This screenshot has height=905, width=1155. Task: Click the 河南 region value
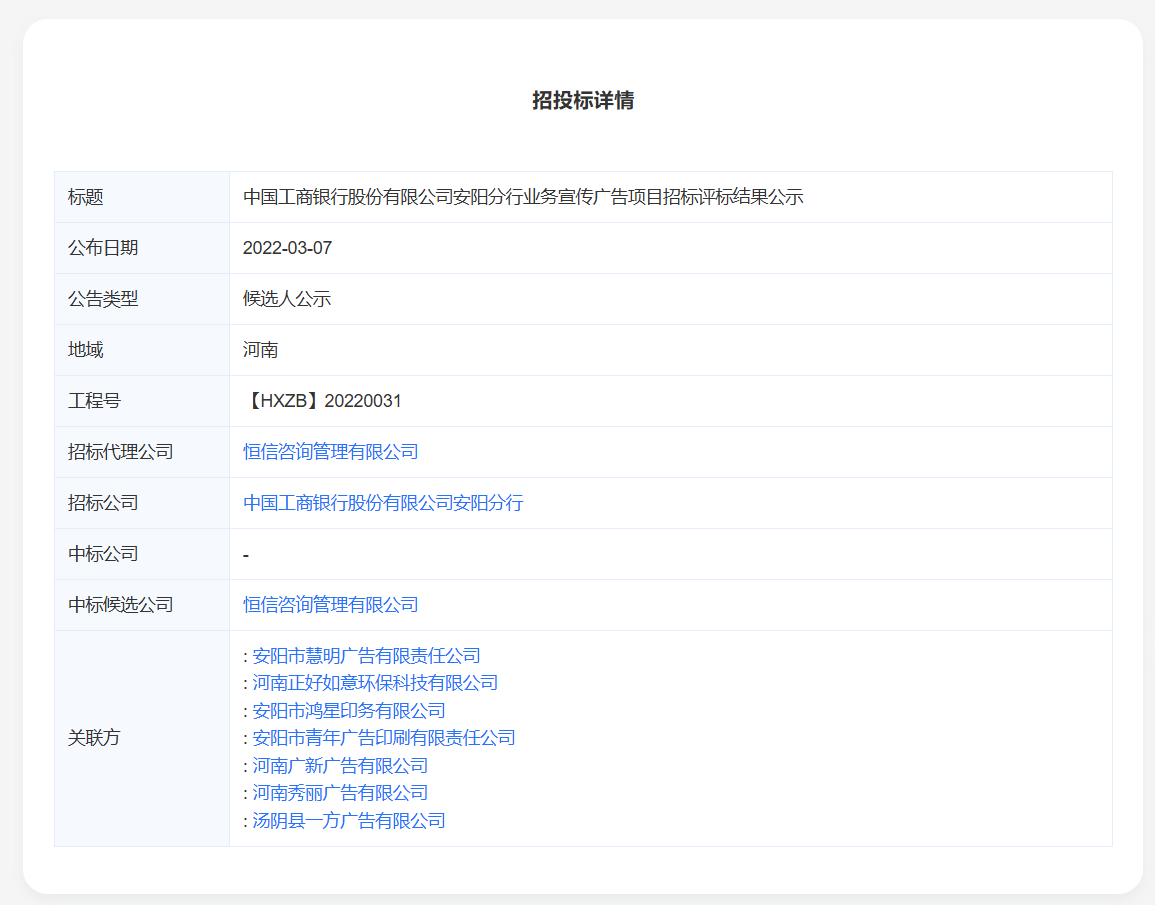[261, 350]
